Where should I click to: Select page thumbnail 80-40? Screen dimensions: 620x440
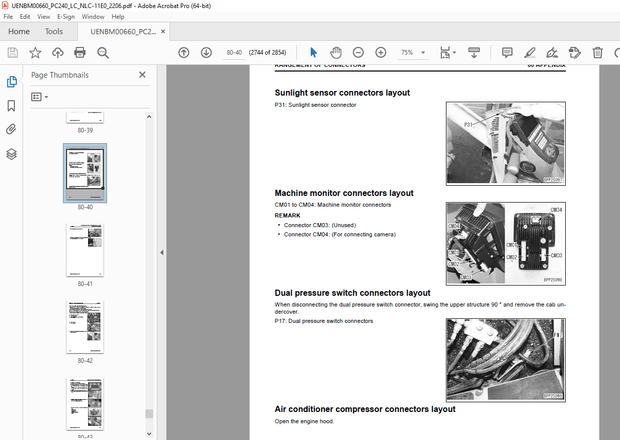click(85, 173)
